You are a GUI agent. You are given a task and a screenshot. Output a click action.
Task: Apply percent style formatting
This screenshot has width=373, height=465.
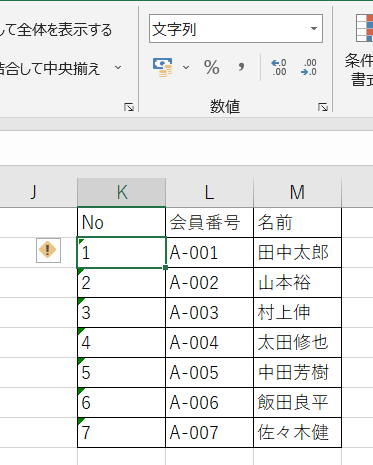tap(212, 68)
